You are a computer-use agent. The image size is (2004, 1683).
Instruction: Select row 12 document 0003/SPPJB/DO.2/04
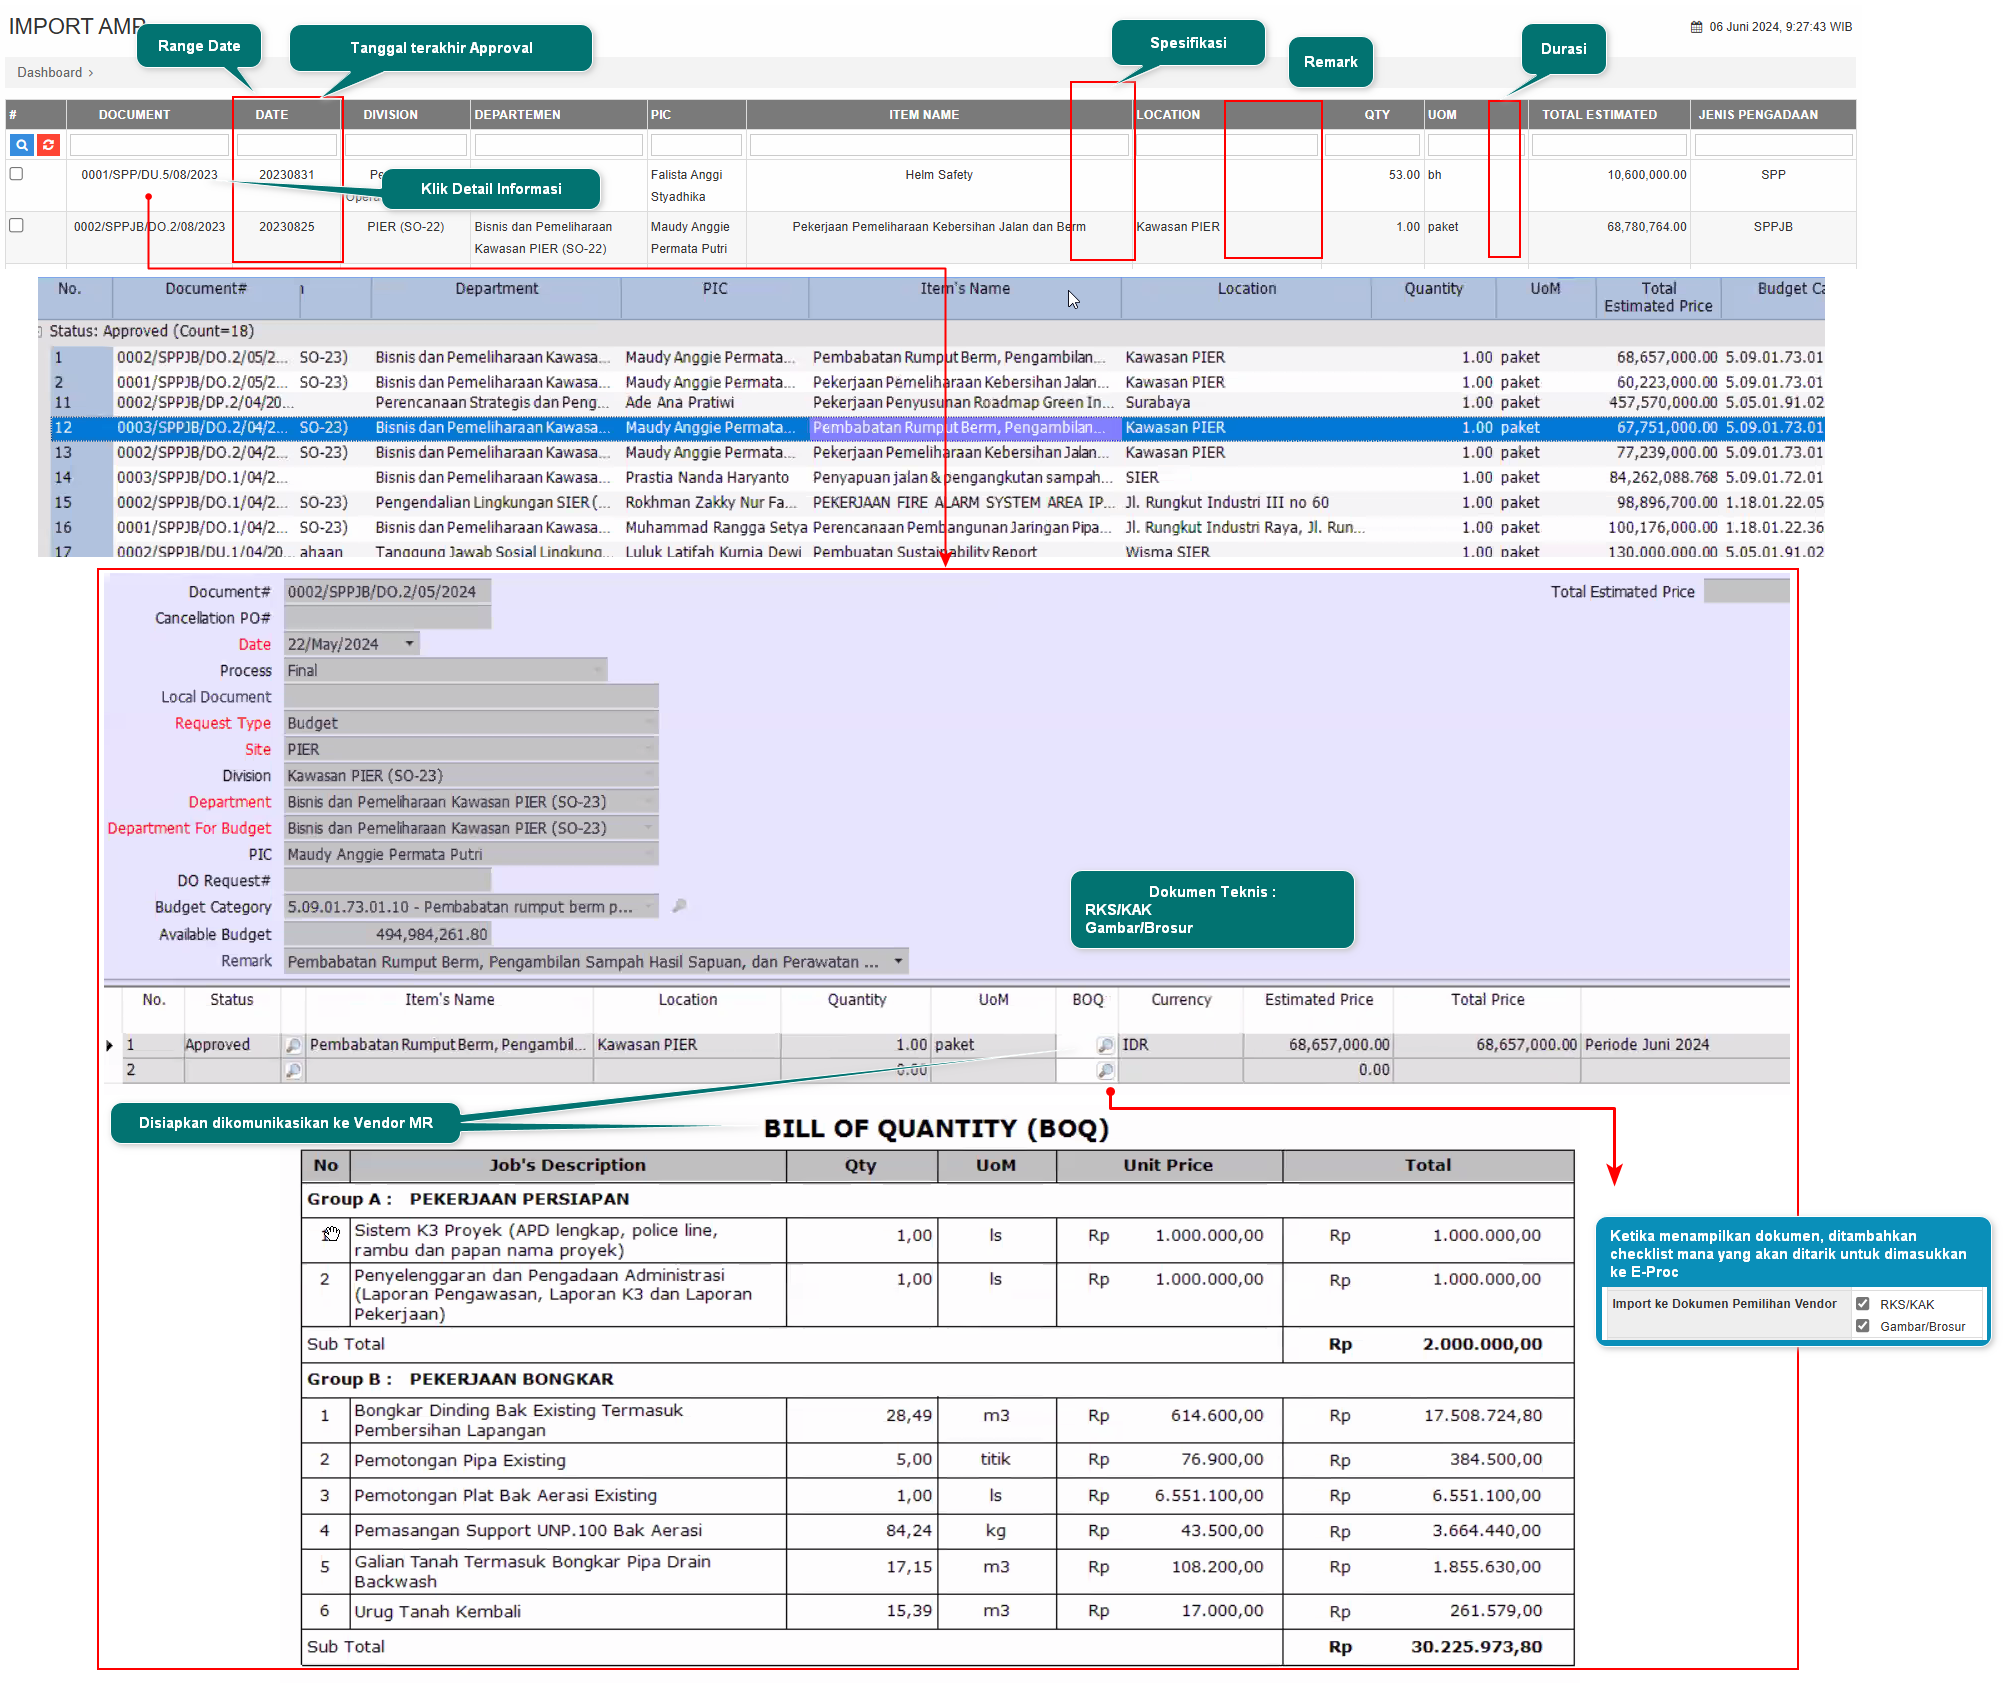[x=200, y=428]
